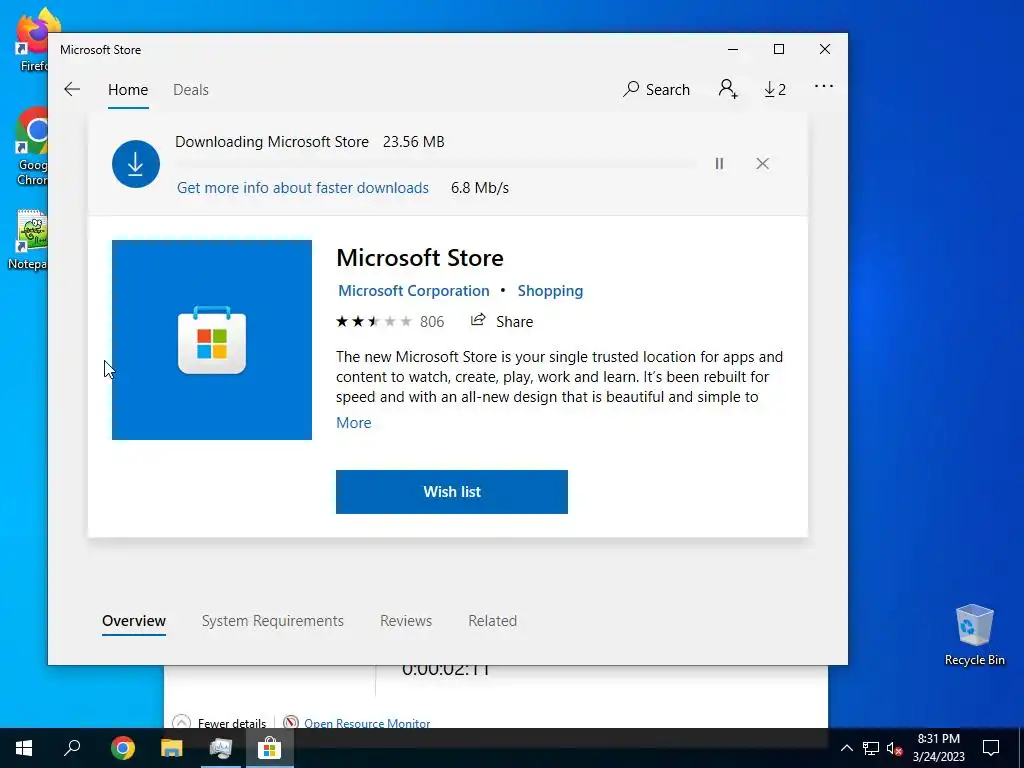Image resolution: width=1024 pixels, height=768 pixels.
Task: Open Get more info about faster downloads
Action: (303, 188)
